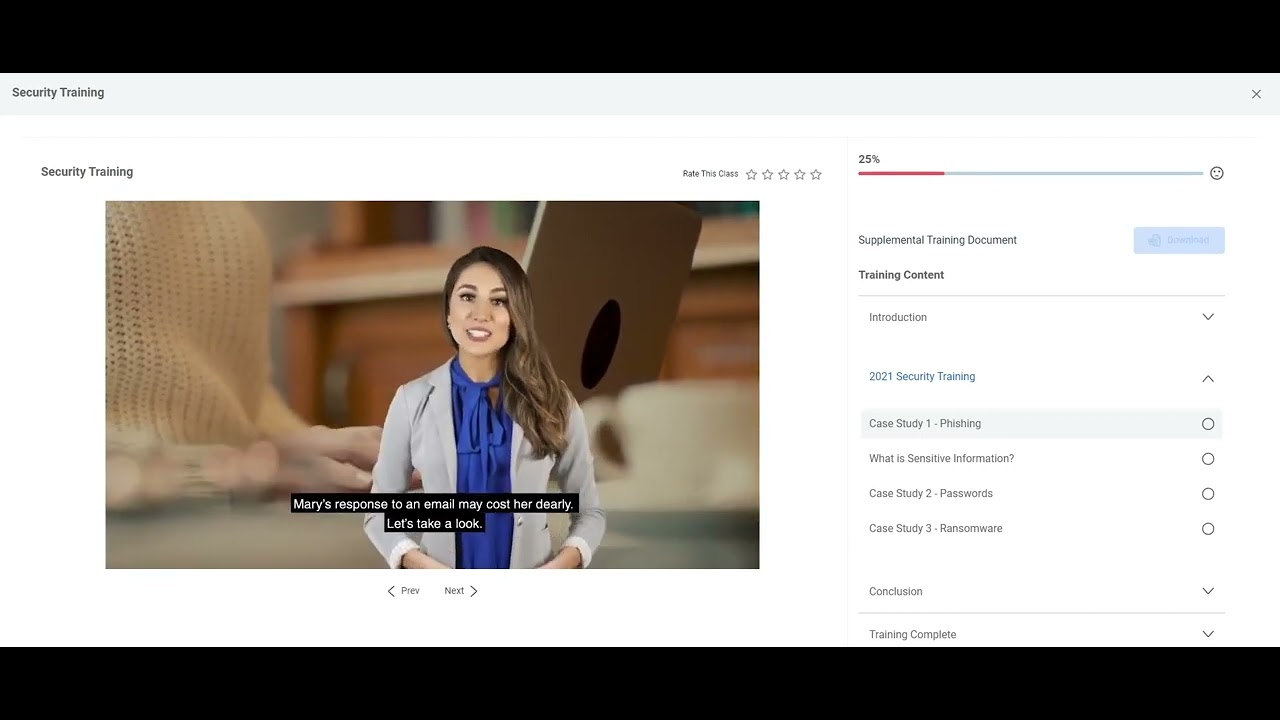Click the Security Training title in header bar
The image size is (1280, 720).
coord(58,93)
